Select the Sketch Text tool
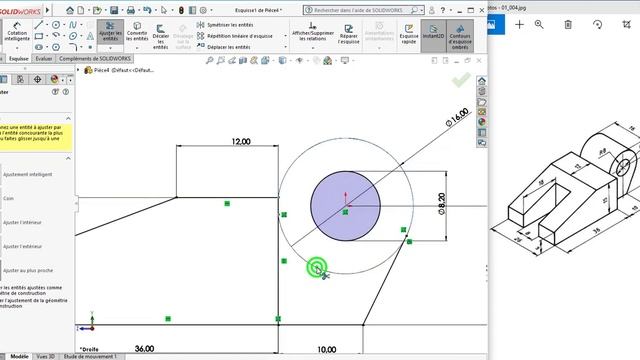The height and width of the screenshot is (360, 640). point(90,36)
